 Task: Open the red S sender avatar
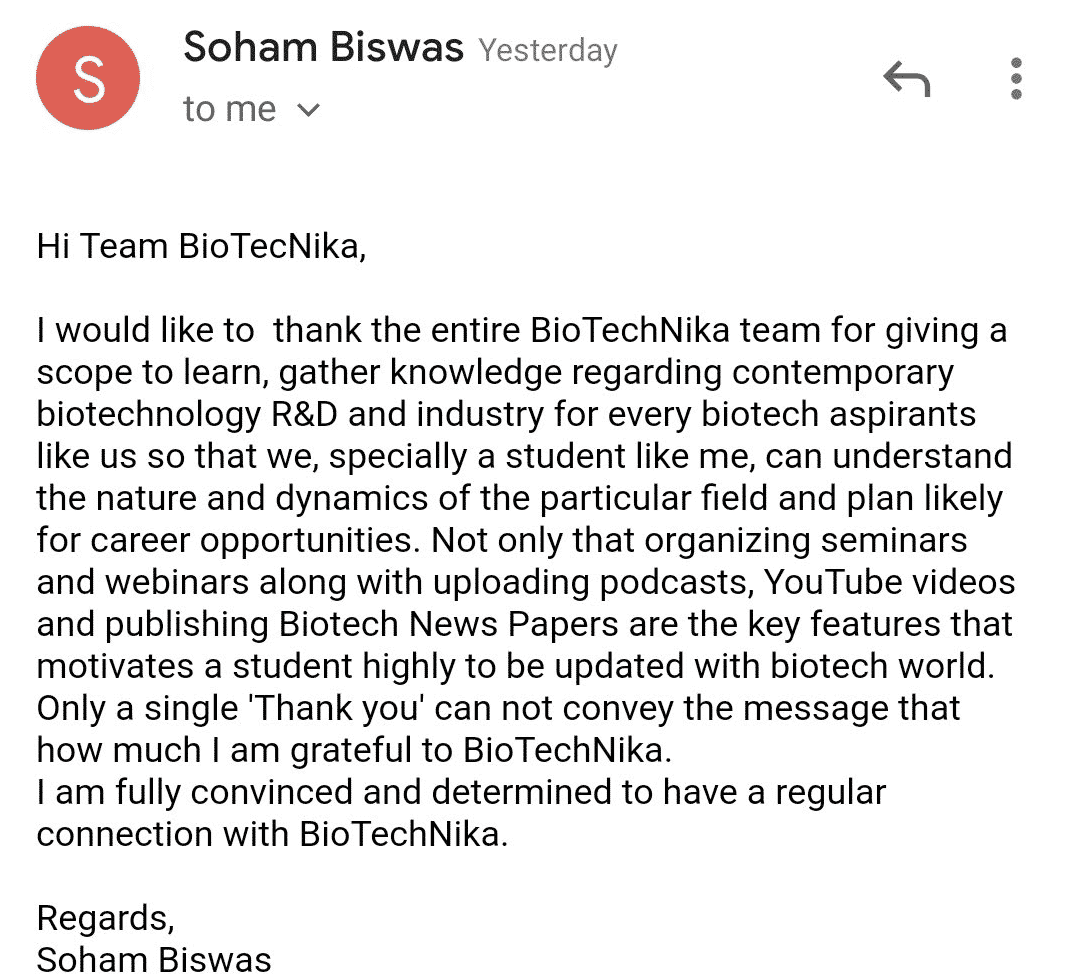point(88,78)
